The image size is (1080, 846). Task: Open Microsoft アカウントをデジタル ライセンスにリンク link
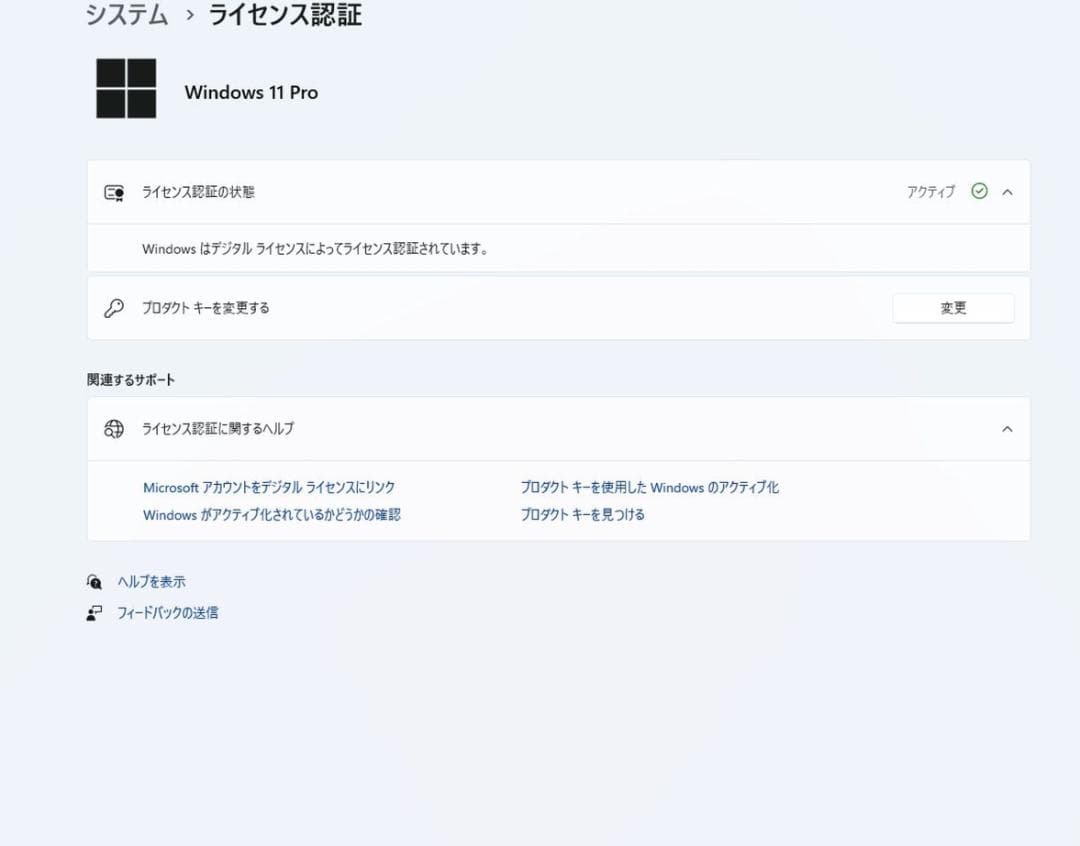tap(267, 487)
